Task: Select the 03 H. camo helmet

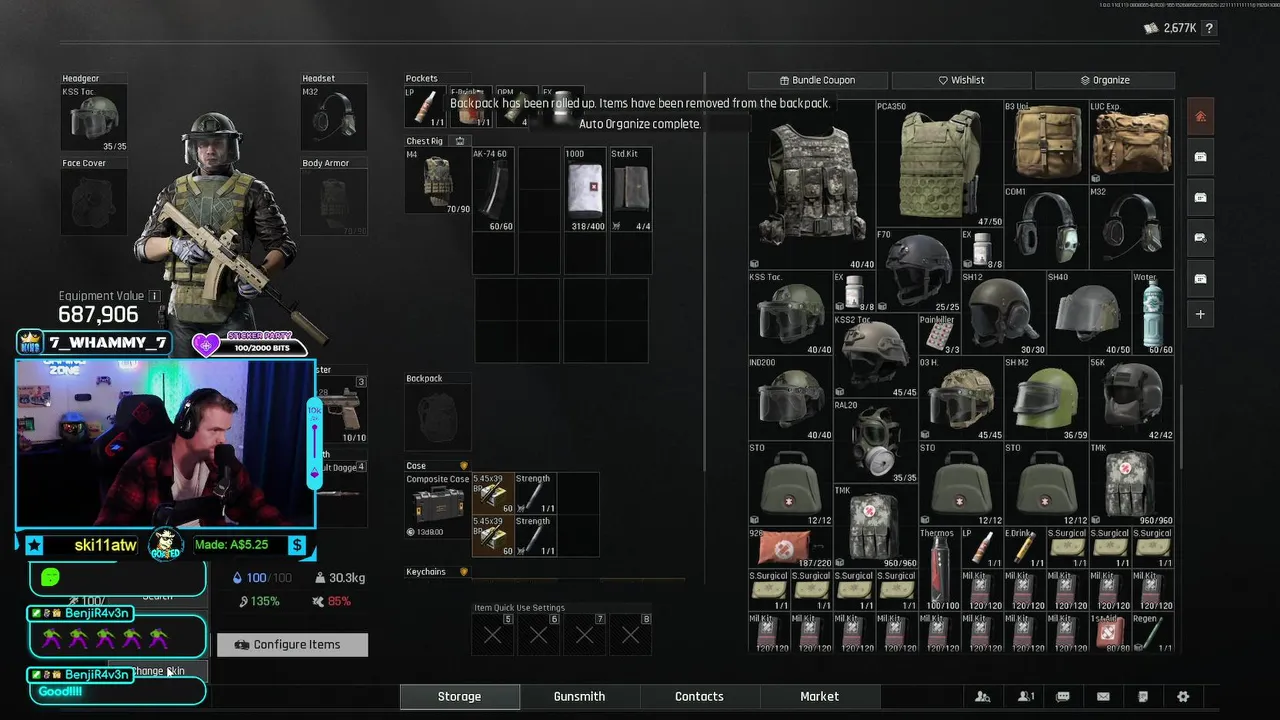Action: pos(961,398)
